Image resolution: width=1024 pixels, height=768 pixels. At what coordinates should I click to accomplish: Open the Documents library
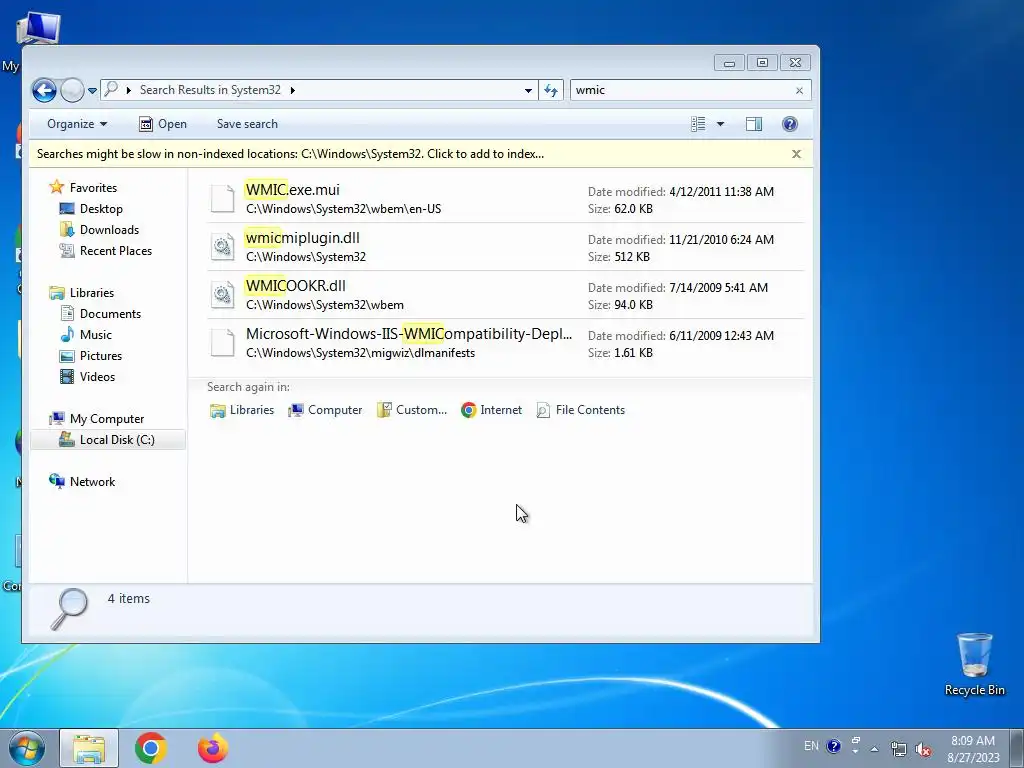pyautogui.click(x=110, y=313)
